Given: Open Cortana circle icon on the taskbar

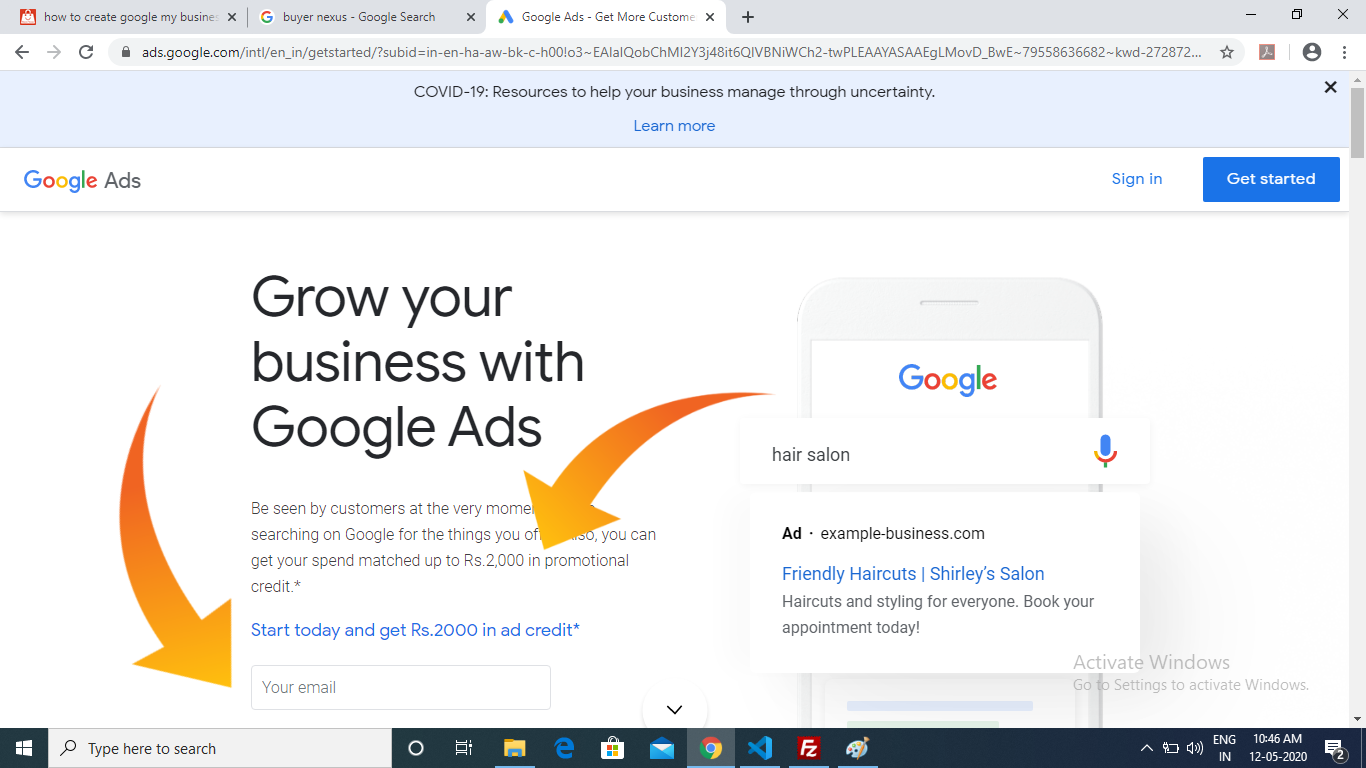Looking at the screenshot, I should point(416,748).
